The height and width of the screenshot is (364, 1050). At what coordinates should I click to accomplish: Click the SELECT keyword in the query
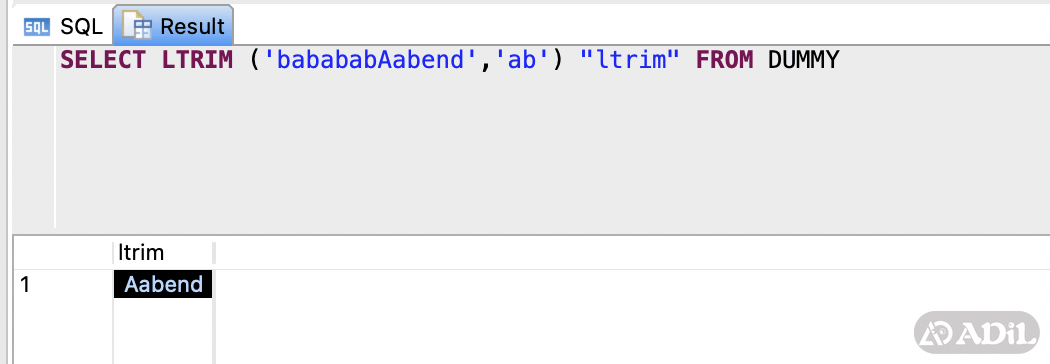103,60
